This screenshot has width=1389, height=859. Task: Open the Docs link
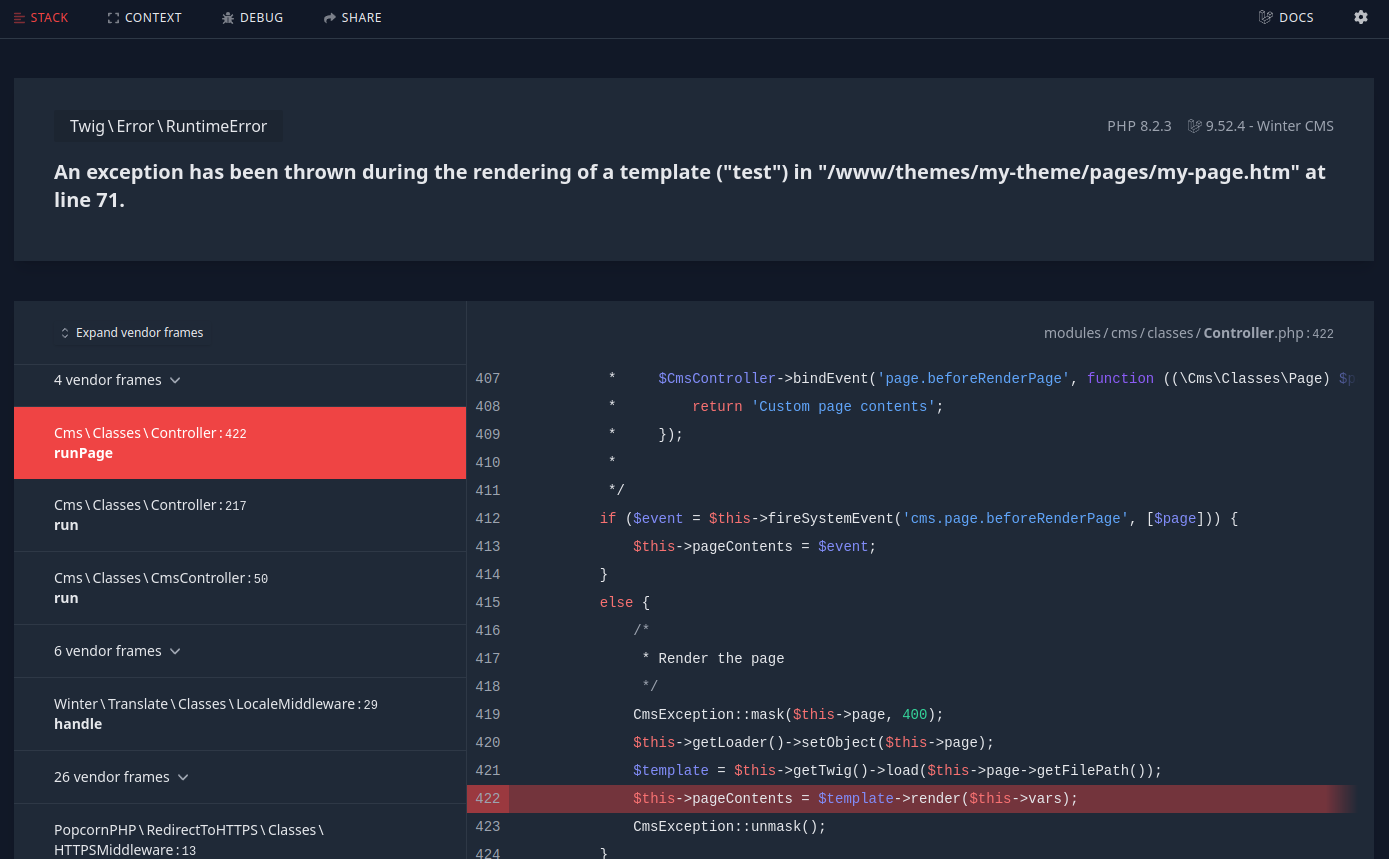[x=1286, y=18]
